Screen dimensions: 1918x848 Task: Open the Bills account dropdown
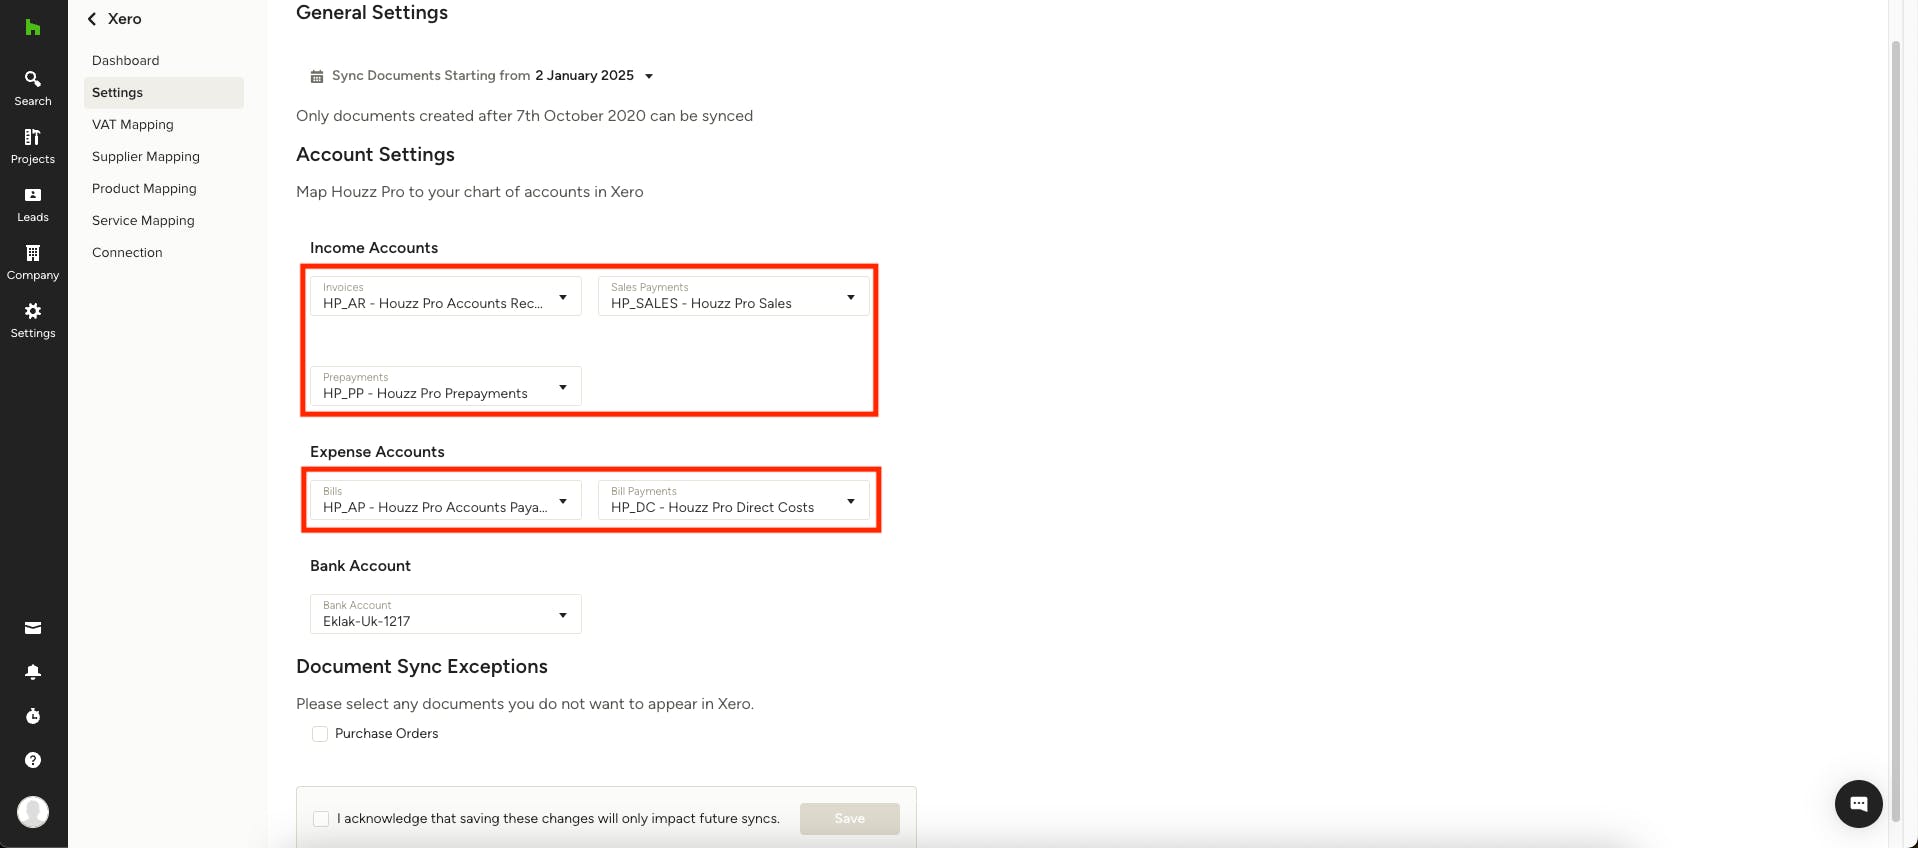446,500
